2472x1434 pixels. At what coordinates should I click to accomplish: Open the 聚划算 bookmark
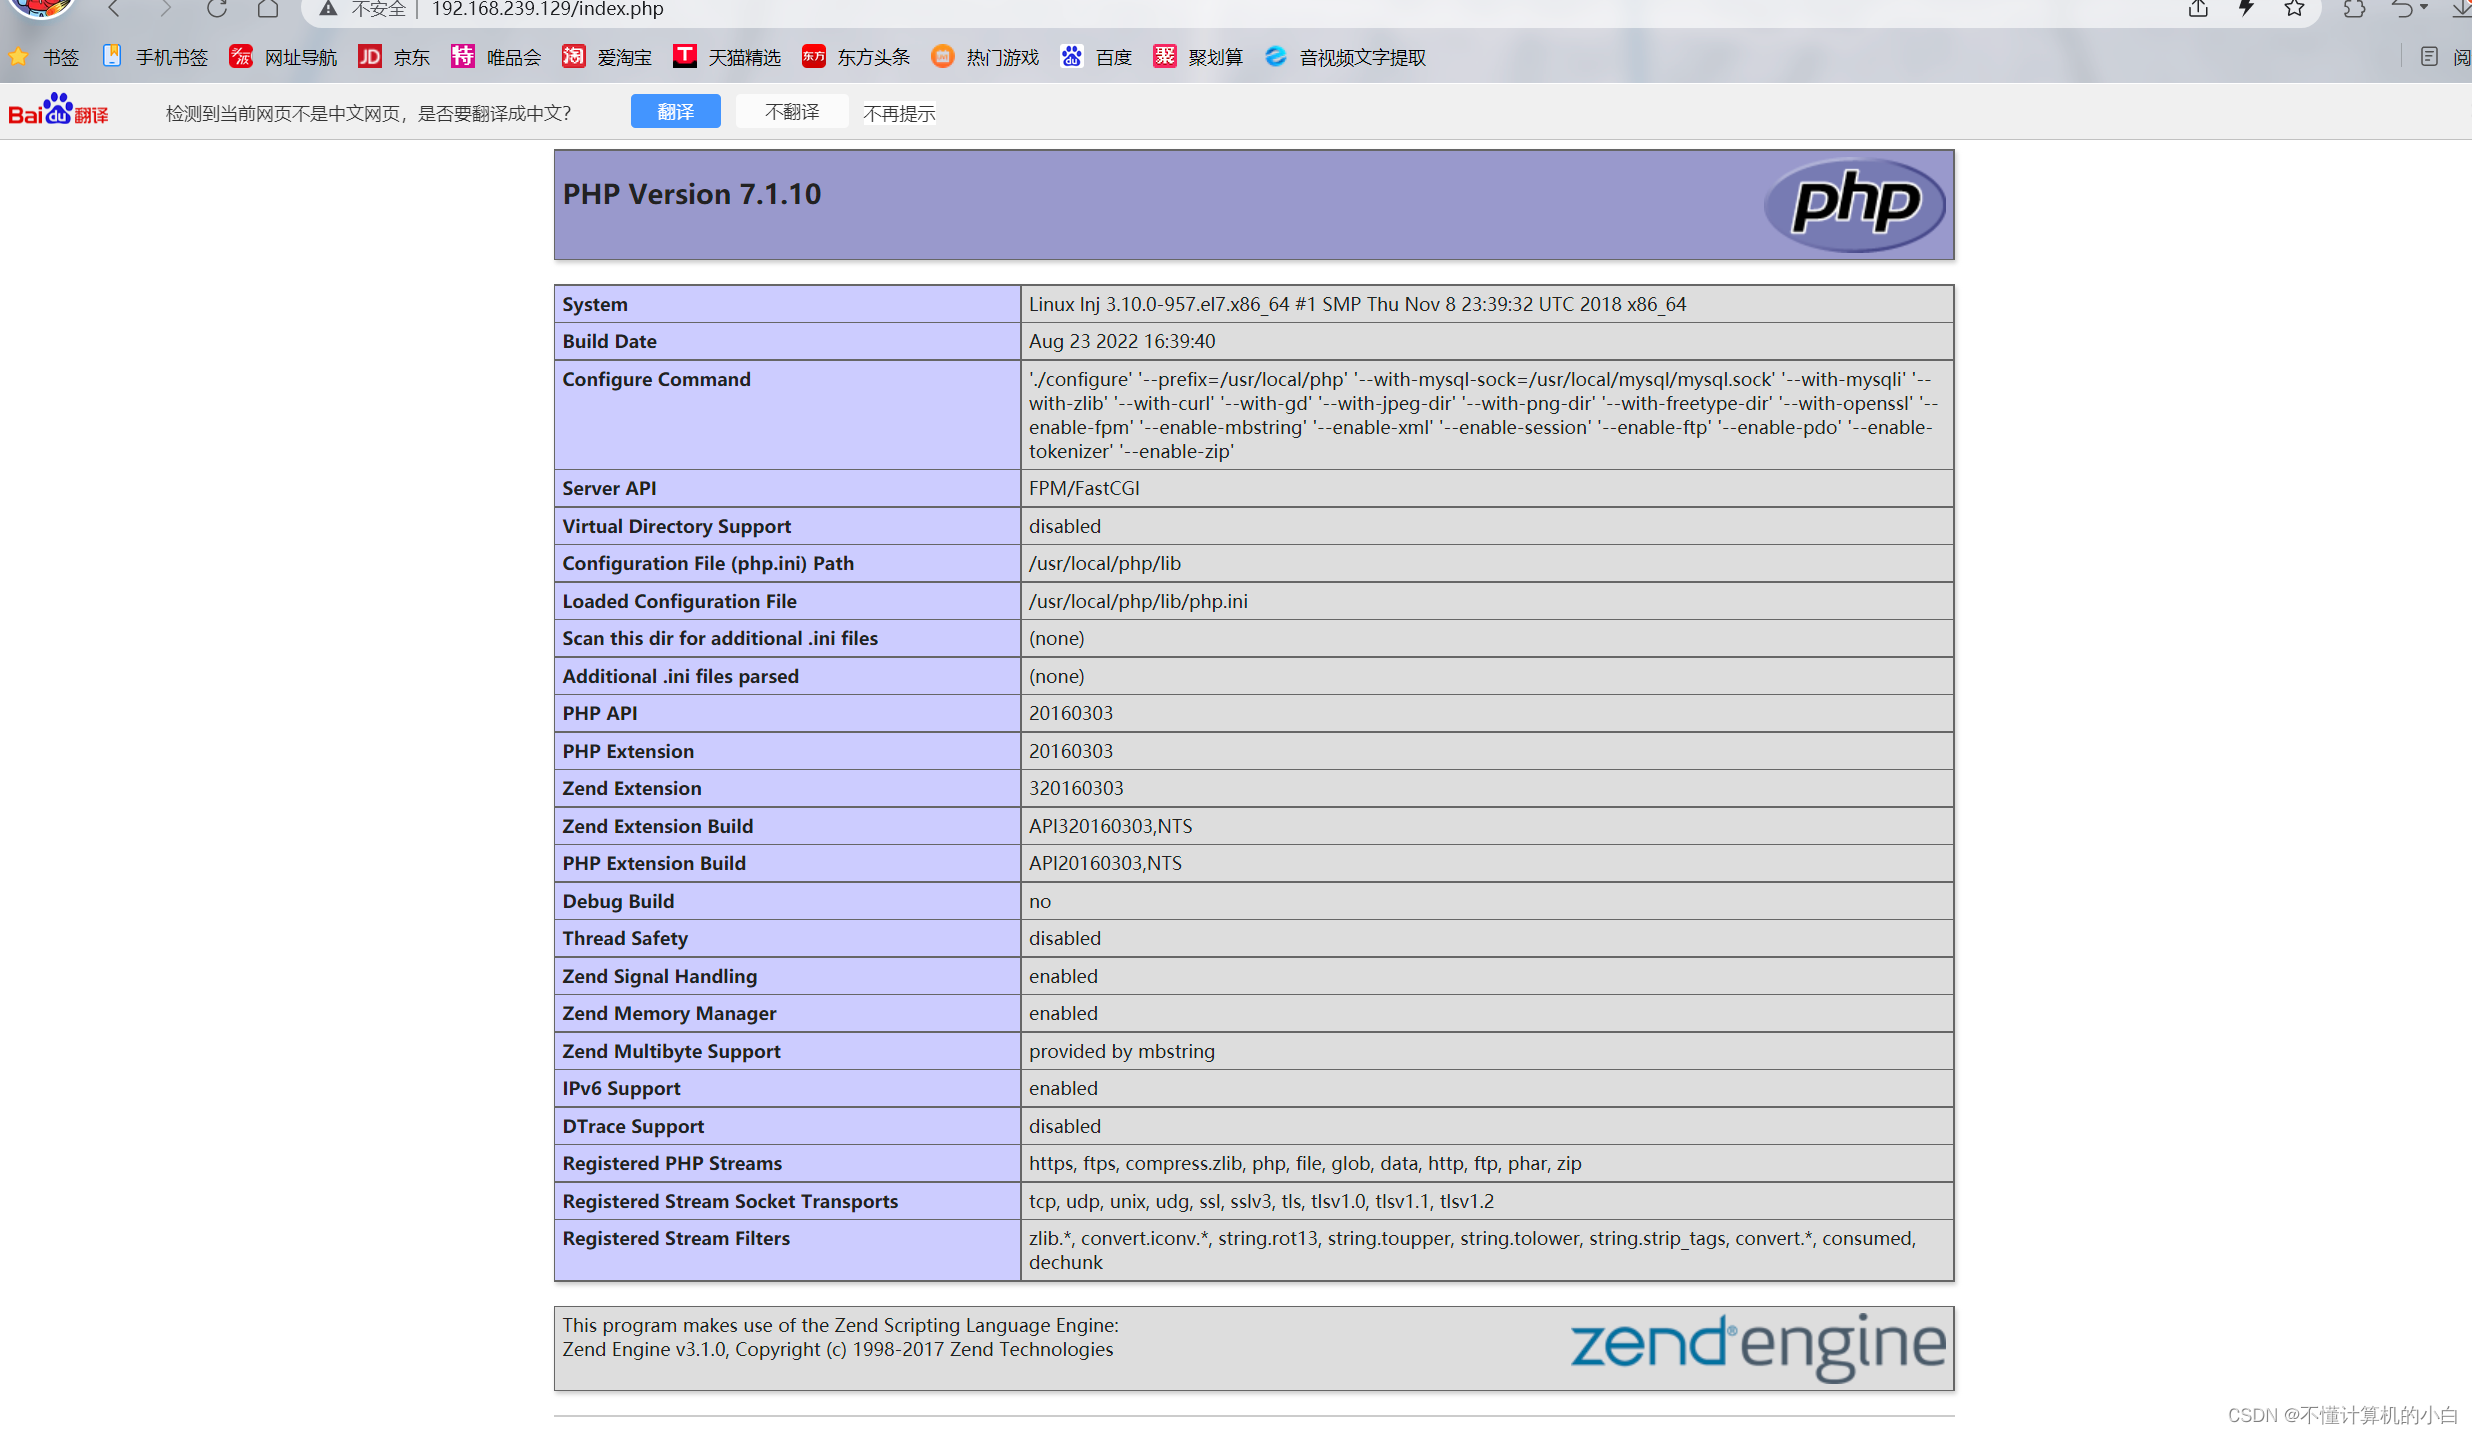point(1198,57)
